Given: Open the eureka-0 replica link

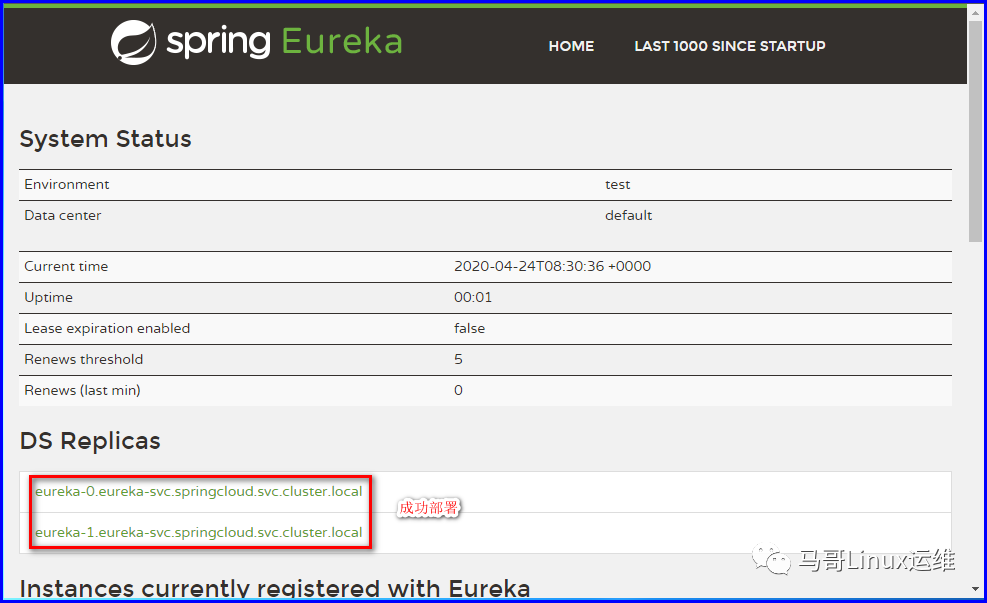Looking at the screenshot, I should click(x=198, y=492).
